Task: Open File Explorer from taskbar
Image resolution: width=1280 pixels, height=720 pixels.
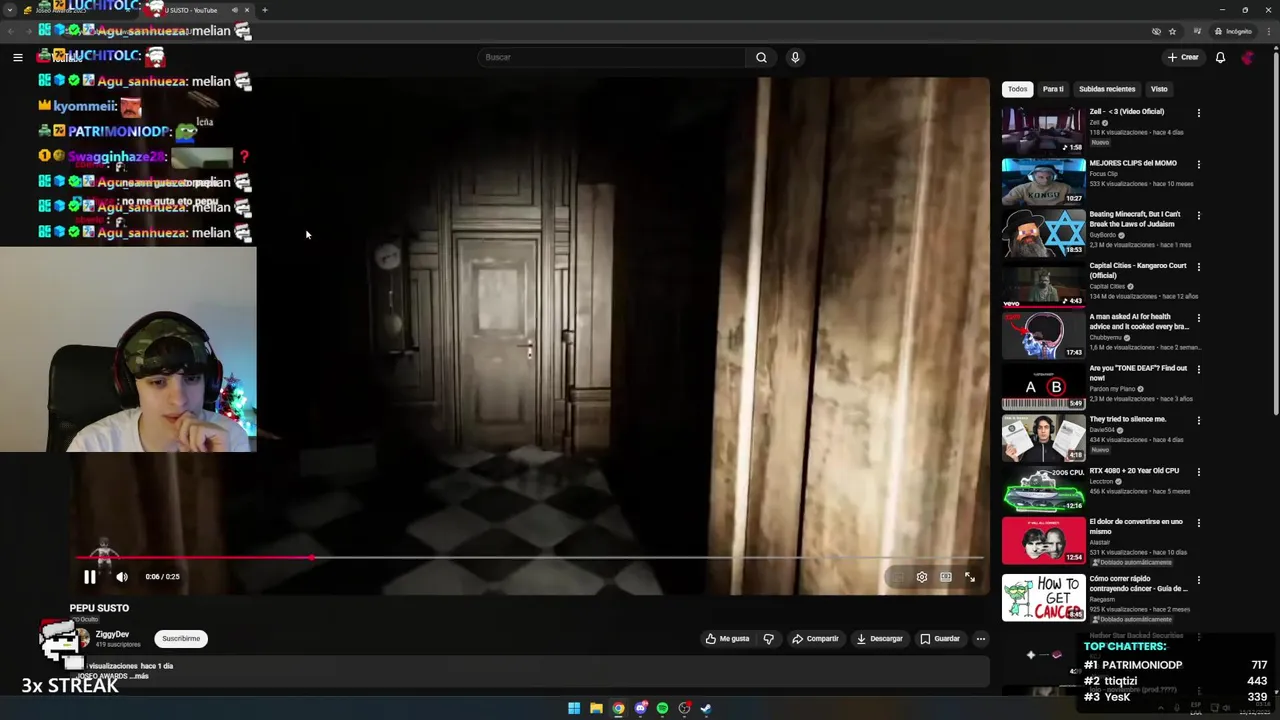Action: coord(596,708)
